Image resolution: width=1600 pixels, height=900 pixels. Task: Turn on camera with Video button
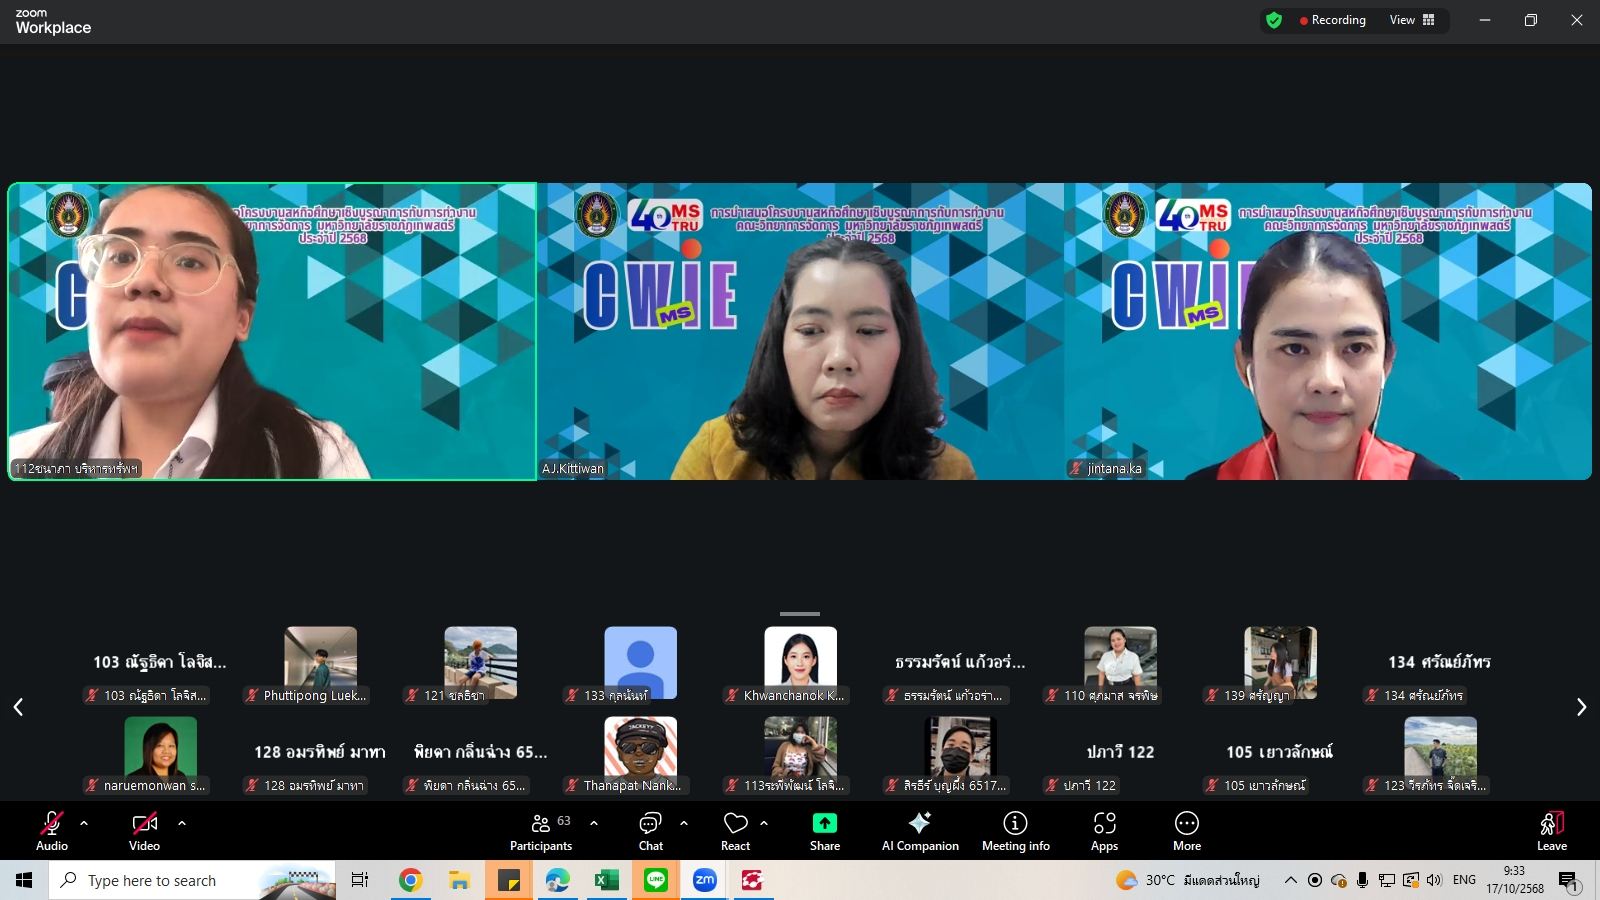click(x=144, y=830)
